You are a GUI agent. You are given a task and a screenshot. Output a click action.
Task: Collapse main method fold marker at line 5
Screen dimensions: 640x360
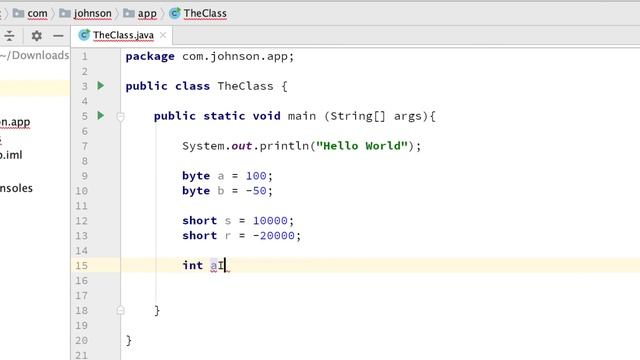point(120,117)
